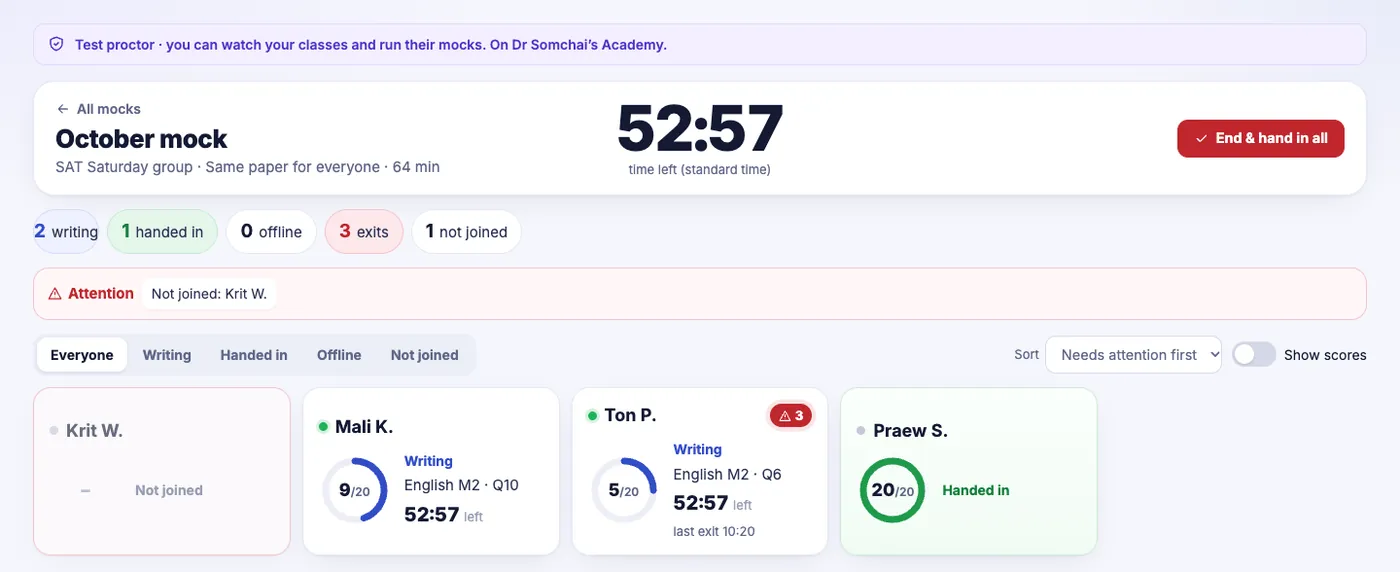Click the warning triangle next to Attention
1400x572 pixels.
pyautogui.click(x=55, y=294)
